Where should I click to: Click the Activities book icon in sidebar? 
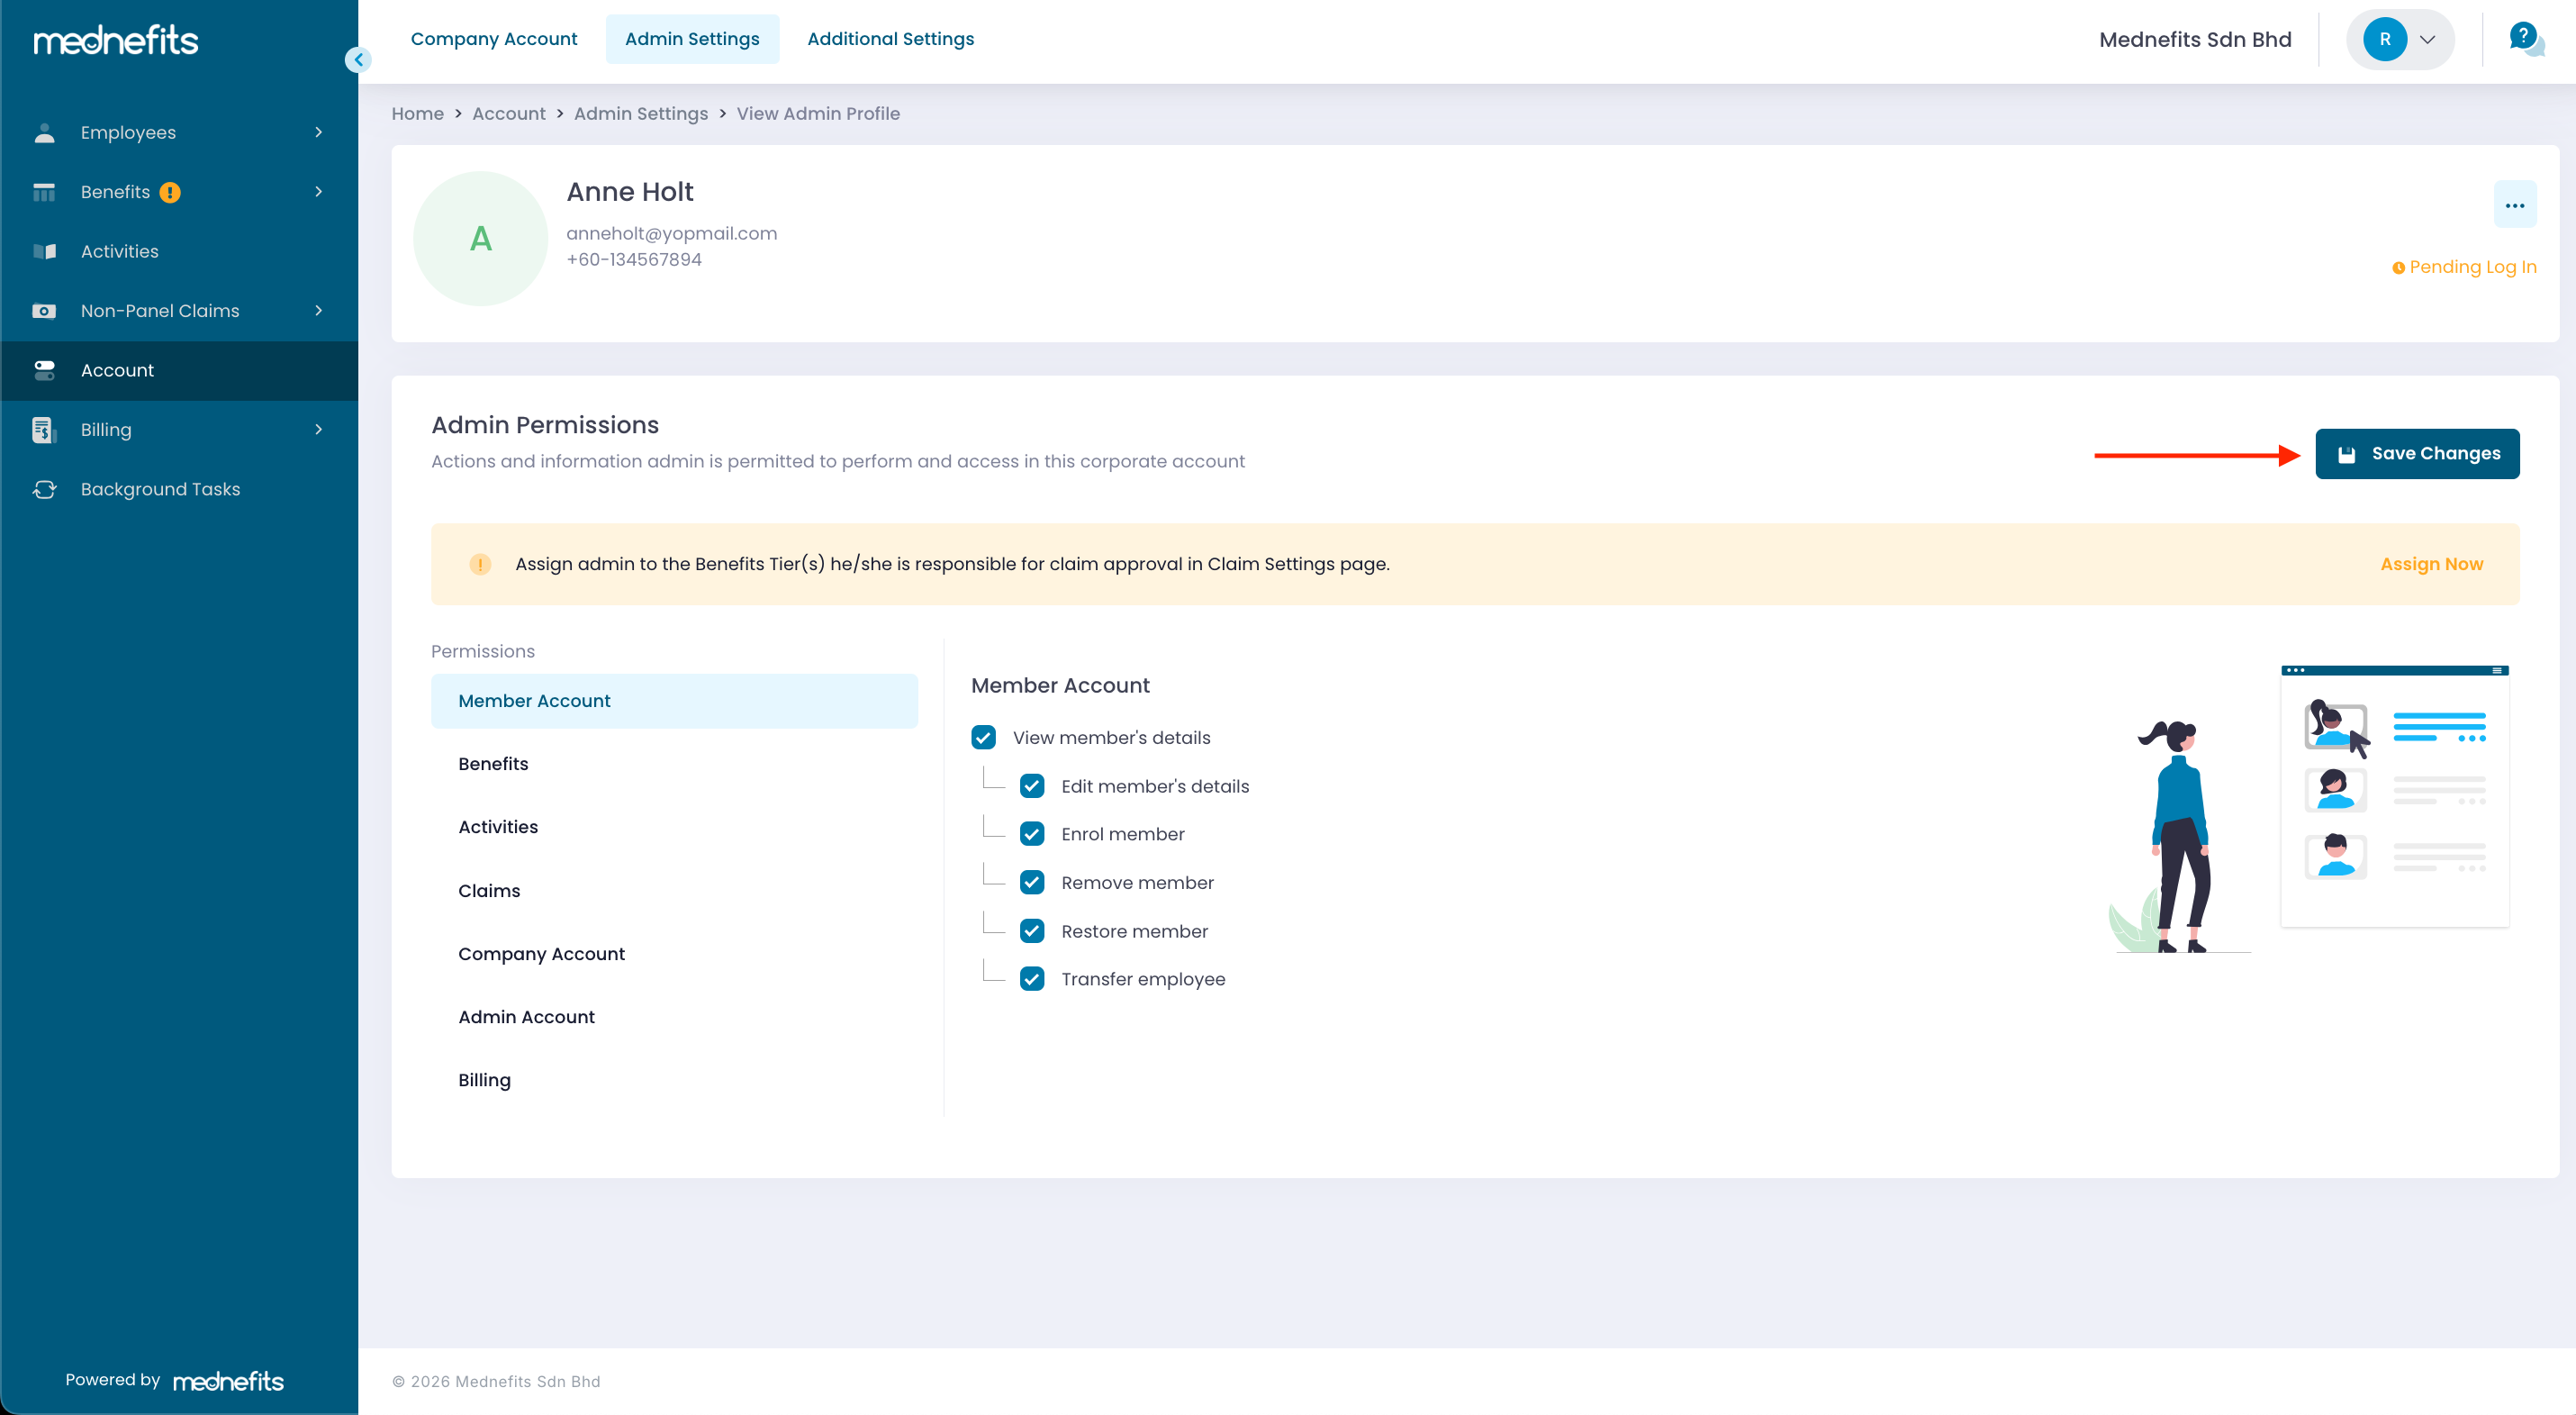(x=44, y=252)
